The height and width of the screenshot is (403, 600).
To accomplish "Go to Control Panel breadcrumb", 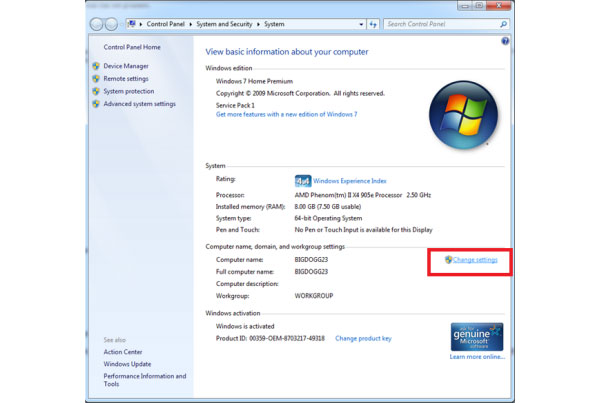I will point(165,24).
